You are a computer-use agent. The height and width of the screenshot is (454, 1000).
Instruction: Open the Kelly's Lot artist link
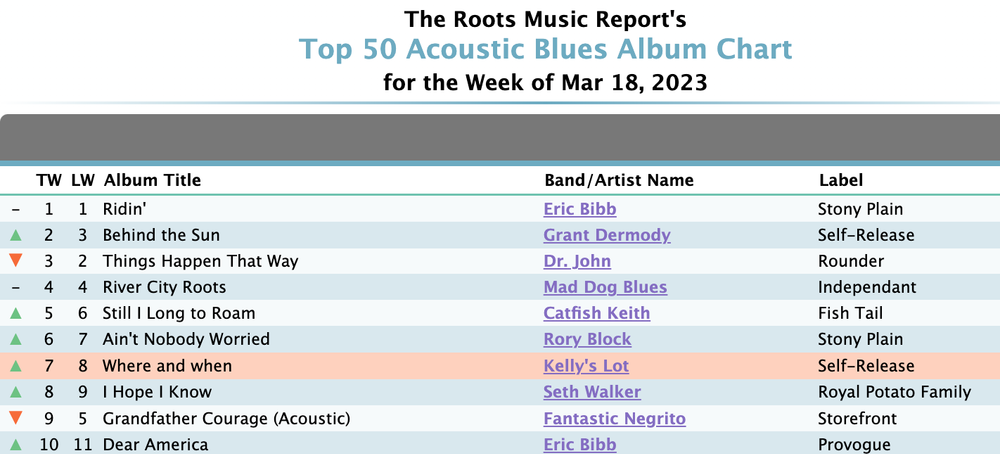[x=585, y=366]
